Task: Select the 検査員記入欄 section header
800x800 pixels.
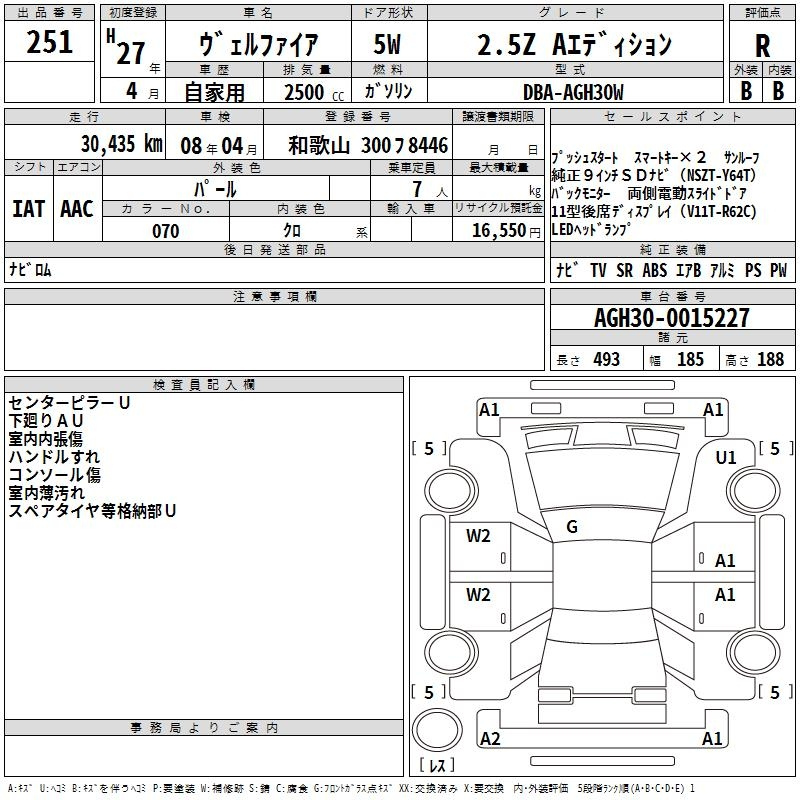Action: [204, 385]
